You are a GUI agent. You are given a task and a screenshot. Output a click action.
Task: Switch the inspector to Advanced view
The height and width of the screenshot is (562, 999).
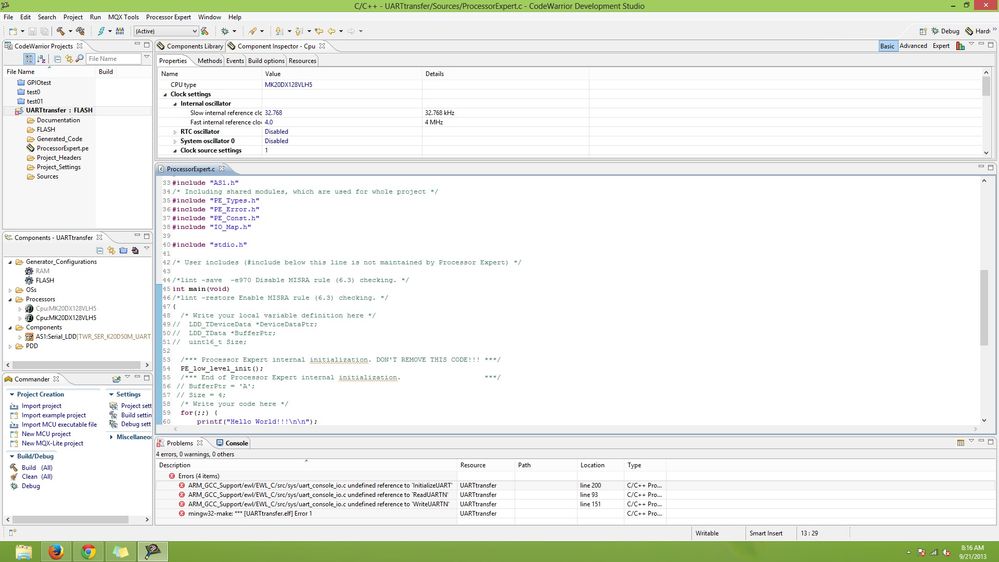tap(913, 46)
